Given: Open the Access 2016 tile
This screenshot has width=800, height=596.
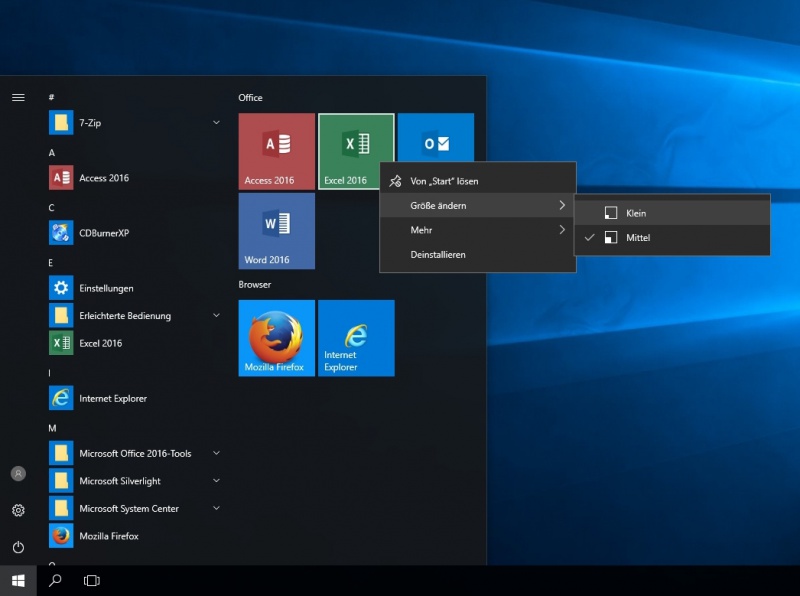Looking at the screenshot, I should click(x=277, y=151).
